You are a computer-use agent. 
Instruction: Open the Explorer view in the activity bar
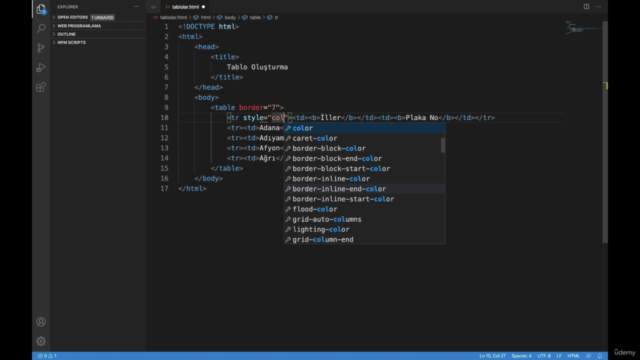pos(41,9)
